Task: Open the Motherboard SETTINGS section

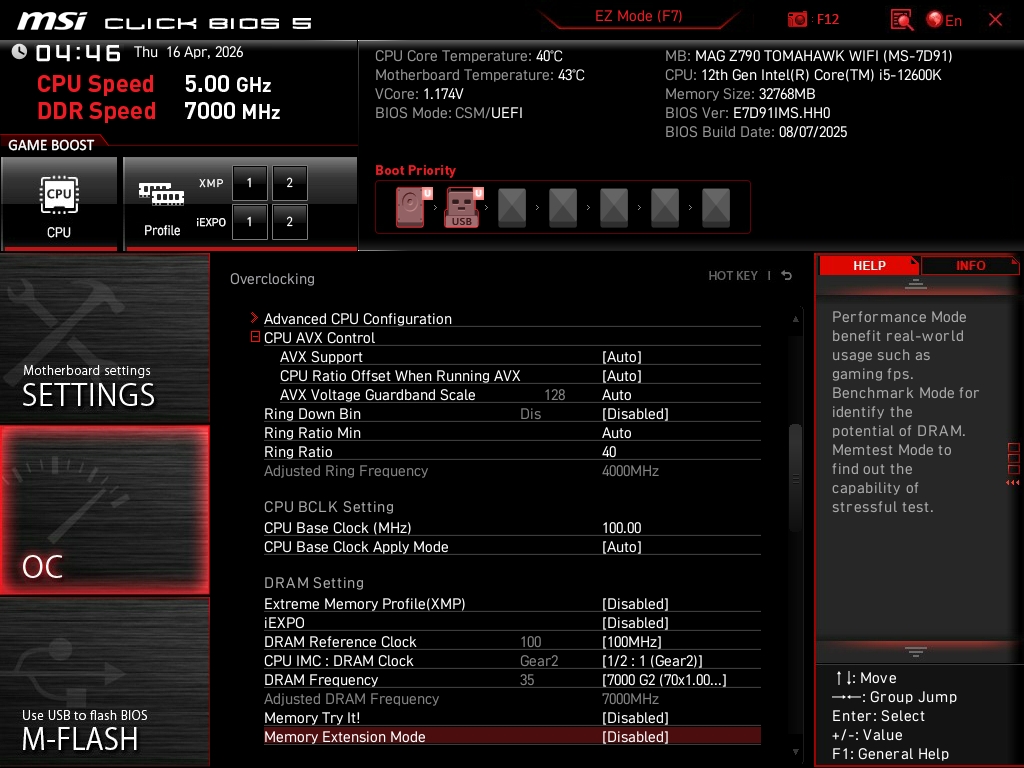Action: tap(104, 339)
